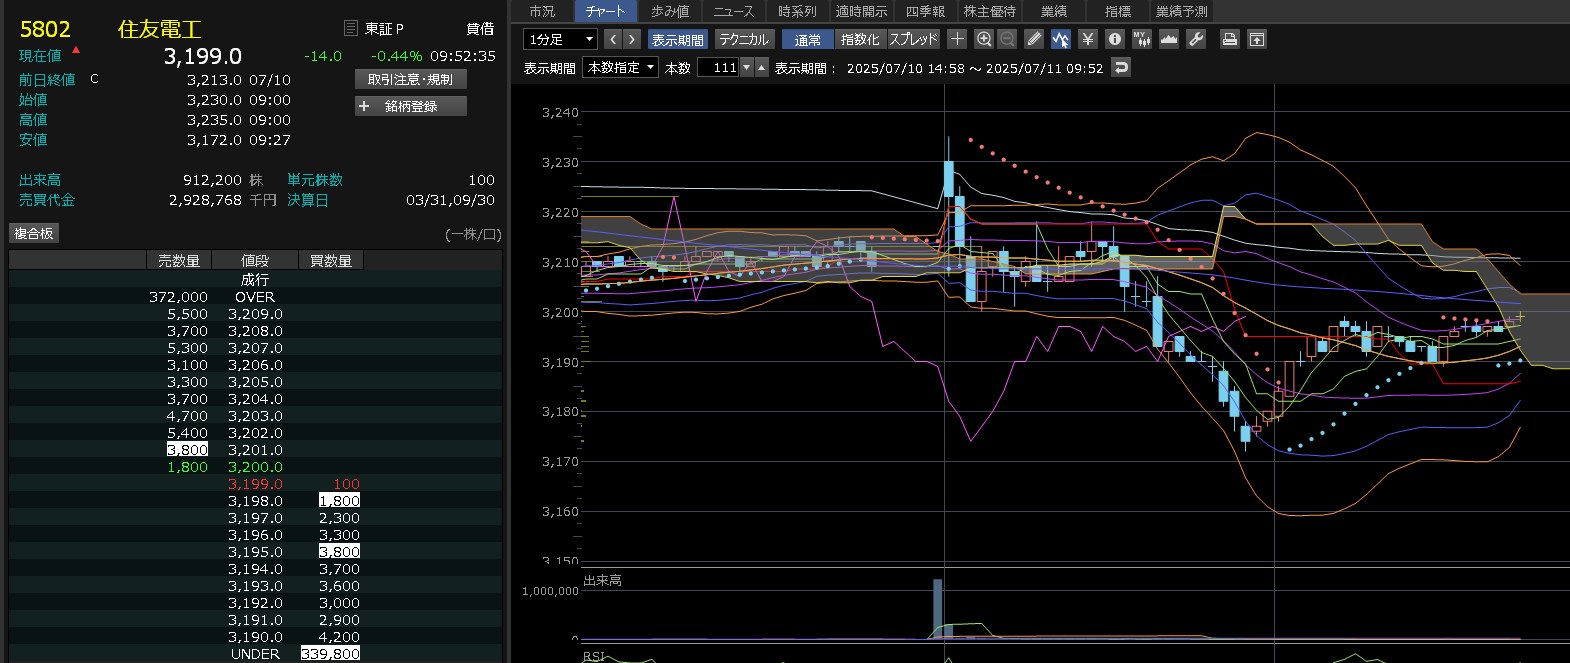
Task: Switch to the 市況 tab
Action: 542,11
